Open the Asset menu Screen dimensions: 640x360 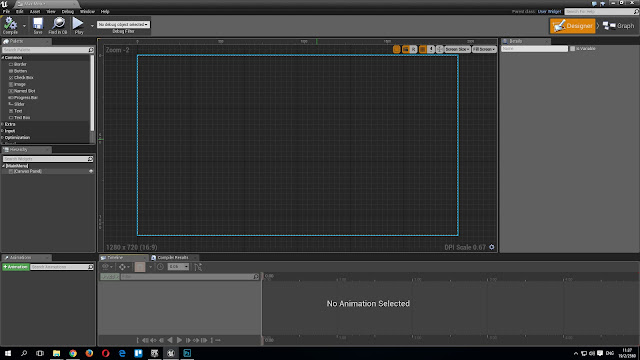(35, 11)
